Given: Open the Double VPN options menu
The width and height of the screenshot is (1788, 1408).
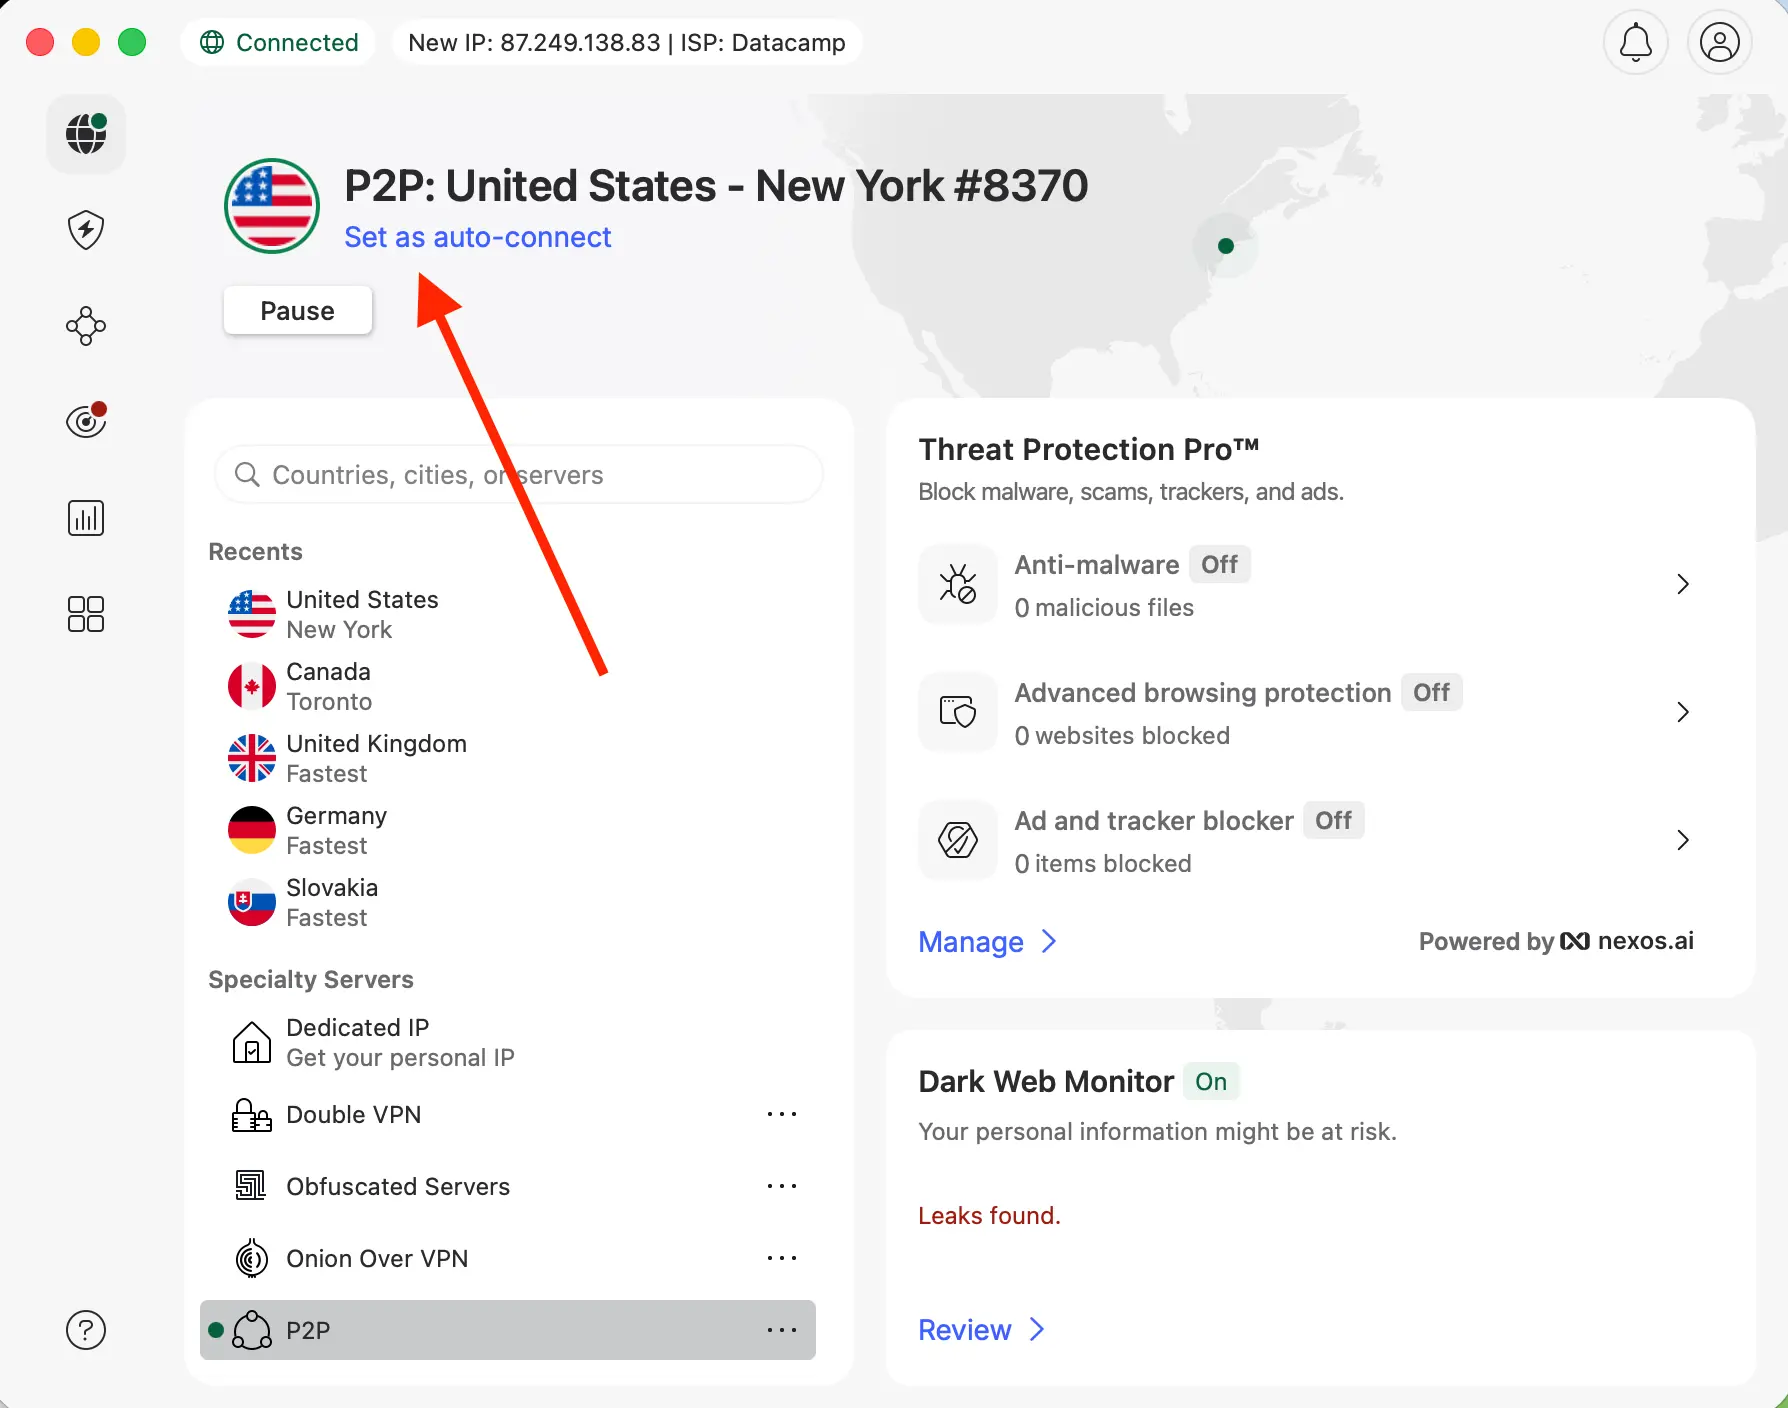Looking at the screenshot, I should [782, 1114].
